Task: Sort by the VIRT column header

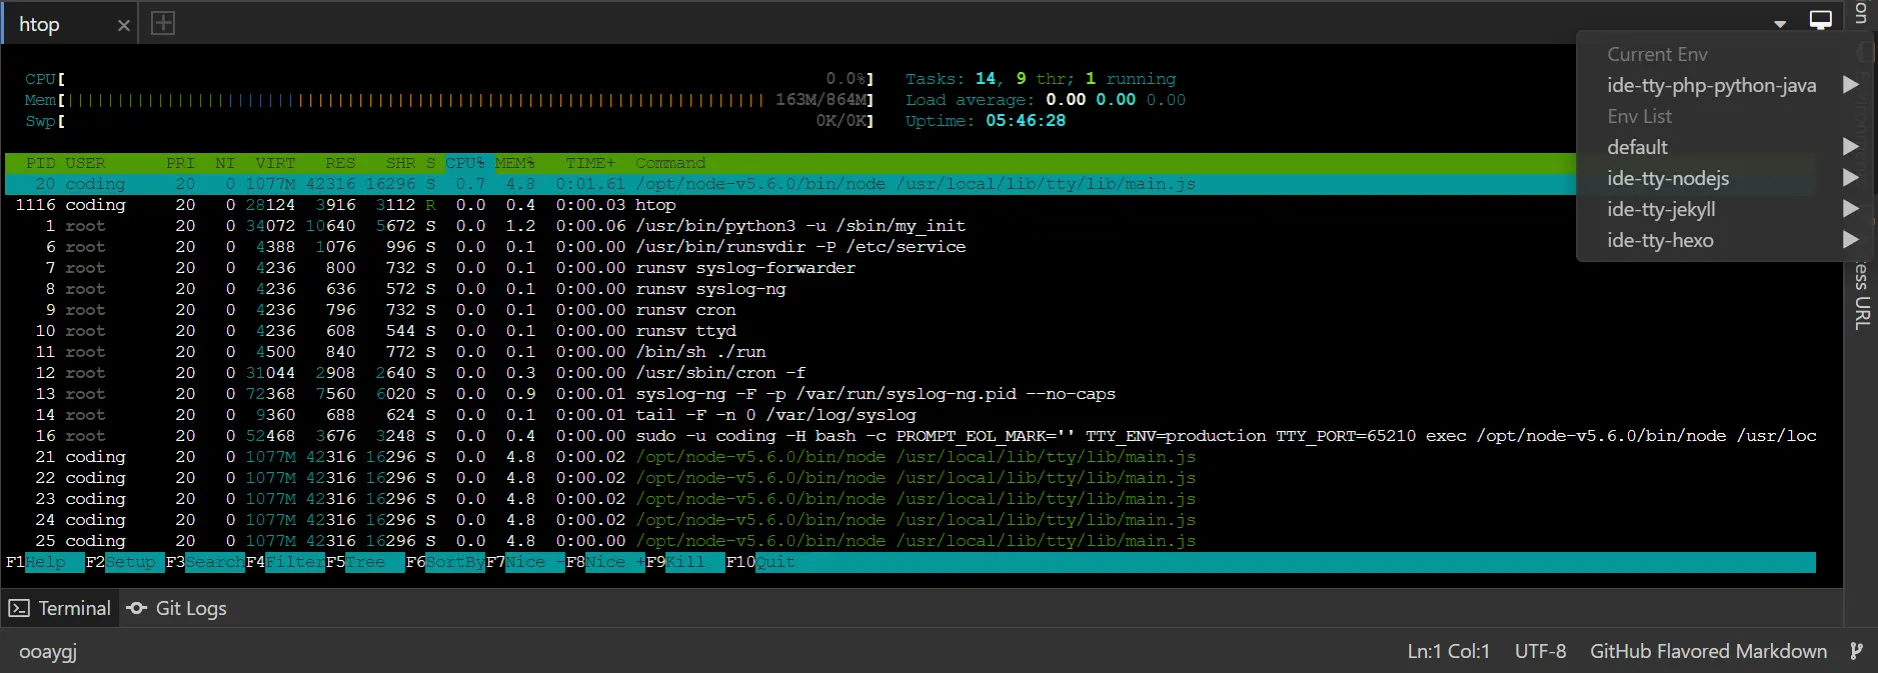Action: [275, 163]
